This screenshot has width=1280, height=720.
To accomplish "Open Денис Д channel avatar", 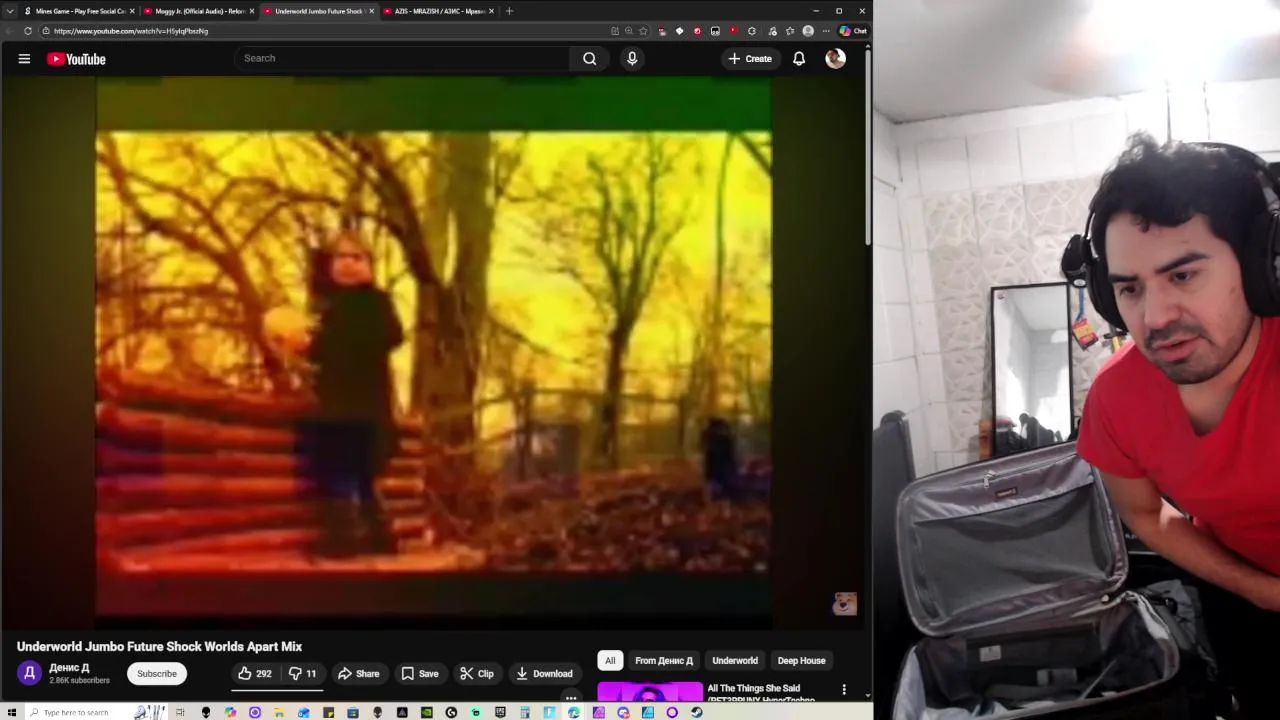I will (x=29, y=674).
